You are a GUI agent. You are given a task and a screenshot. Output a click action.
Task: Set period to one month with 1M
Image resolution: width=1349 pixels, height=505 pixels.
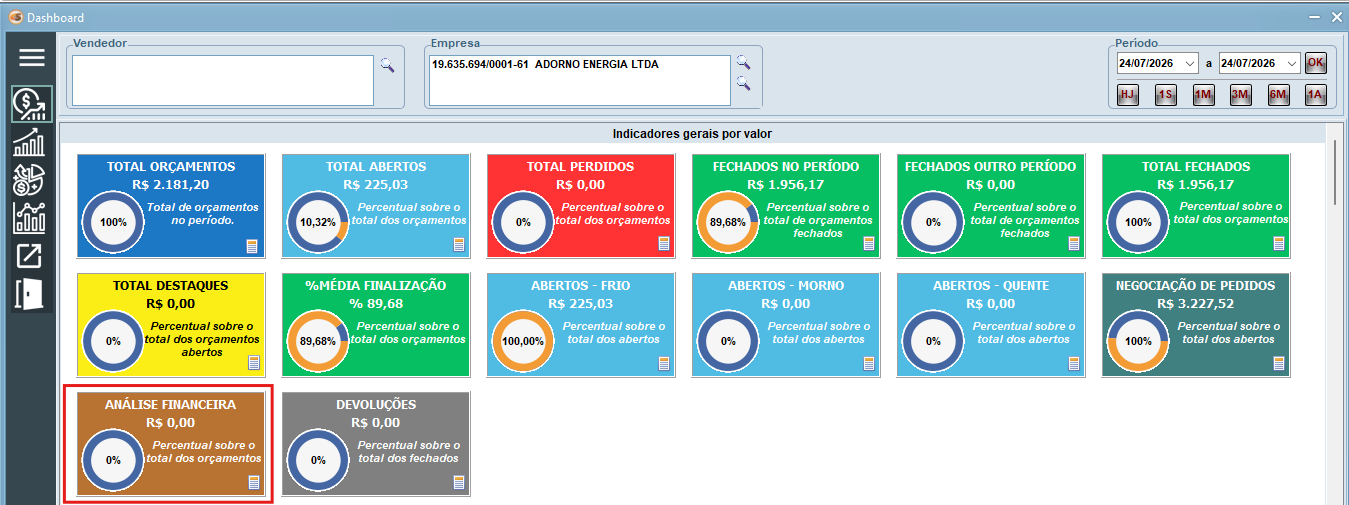1203,95
